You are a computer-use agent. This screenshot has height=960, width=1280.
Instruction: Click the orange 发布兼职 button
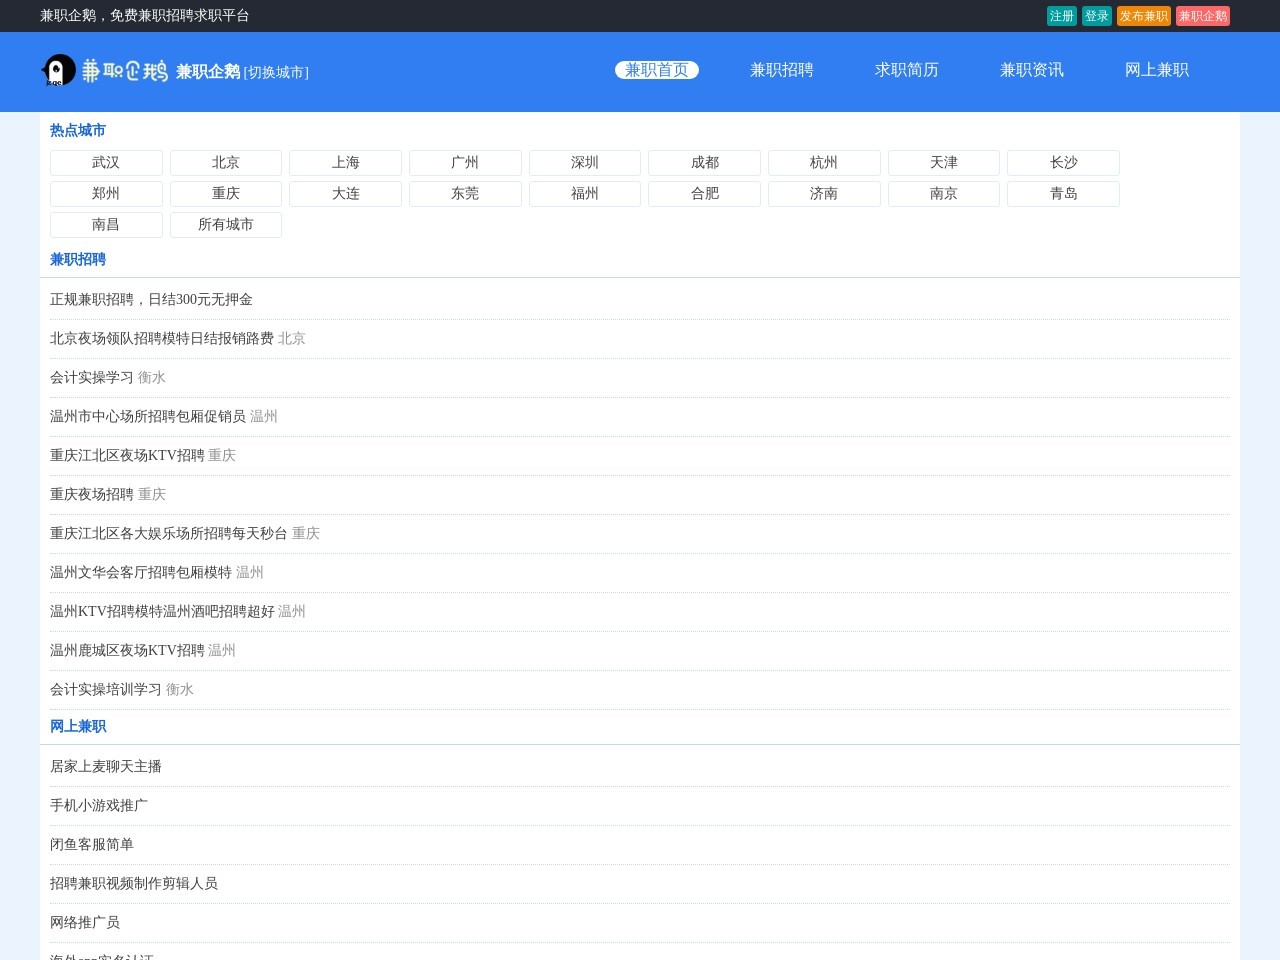(x=1143, y=16)
